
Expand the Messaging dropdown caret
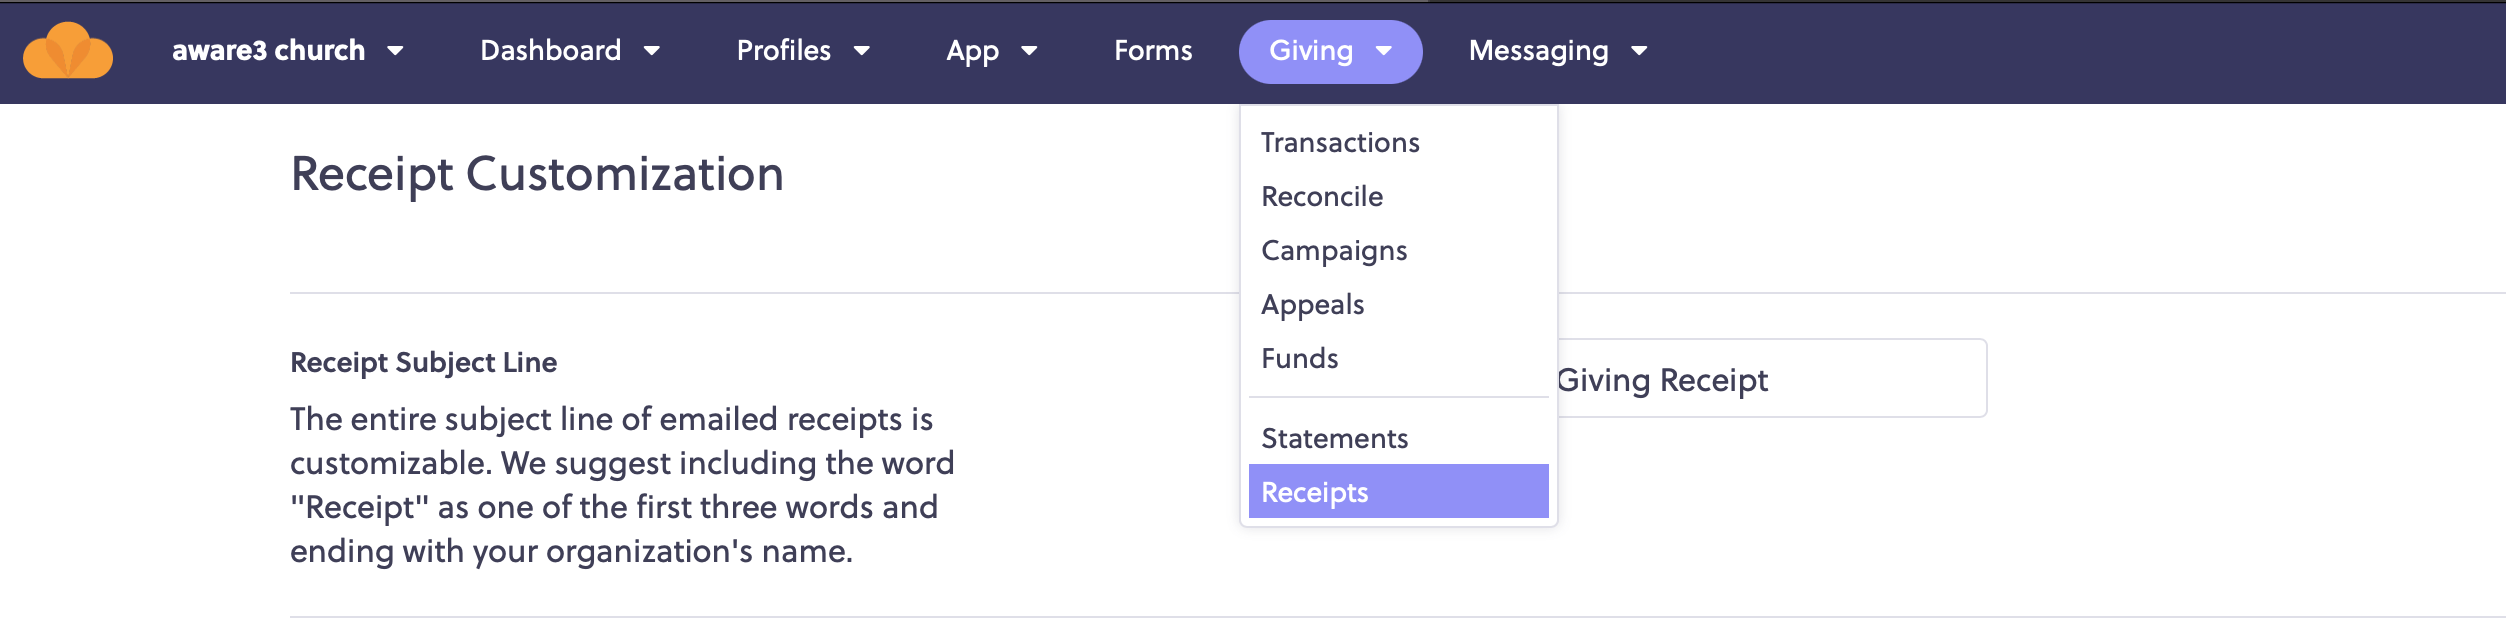coord(1639,51)
